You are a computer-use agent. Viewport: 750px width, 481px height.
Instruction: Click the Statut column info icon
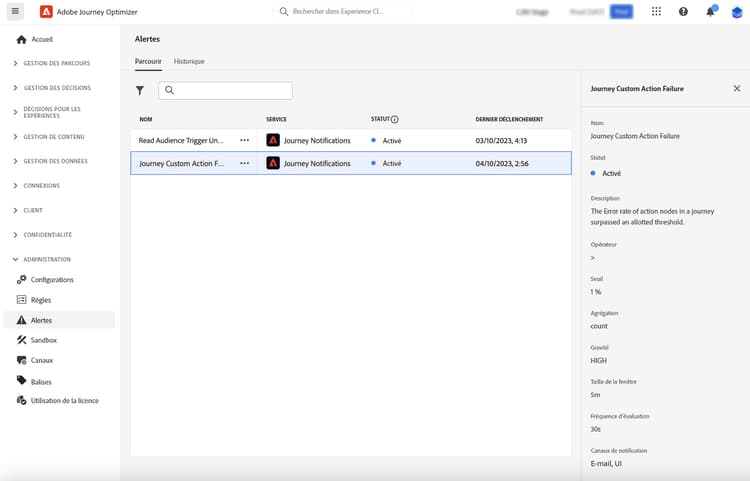[x=395, y=119]
